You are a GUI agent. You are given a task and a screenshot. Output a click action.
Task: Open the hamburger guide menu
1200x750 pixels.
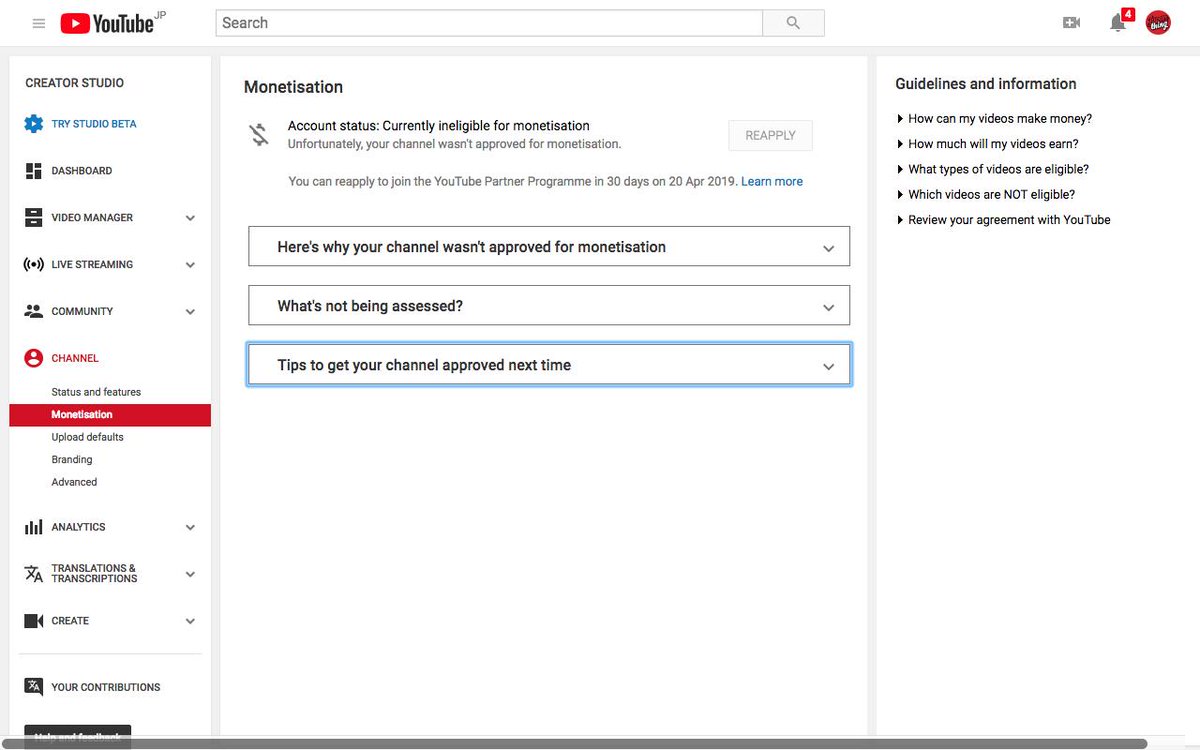39,23
